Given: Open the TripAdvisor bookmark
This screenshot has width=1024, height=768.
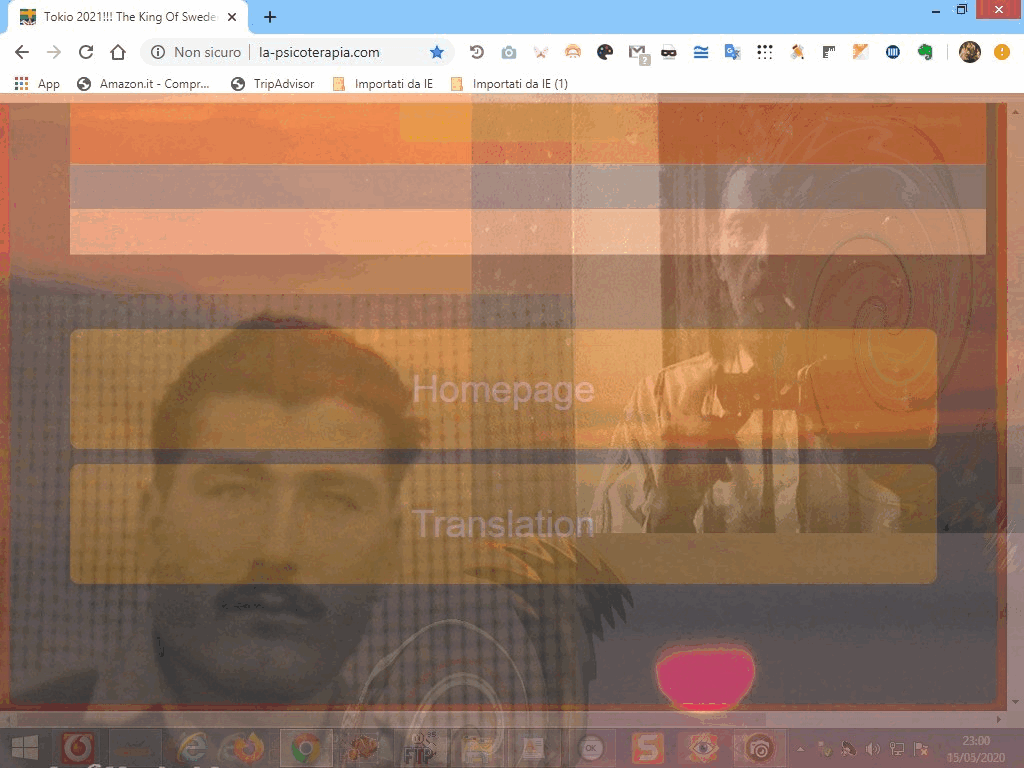Looking at the screenshot, I should (x=273, y=84).
